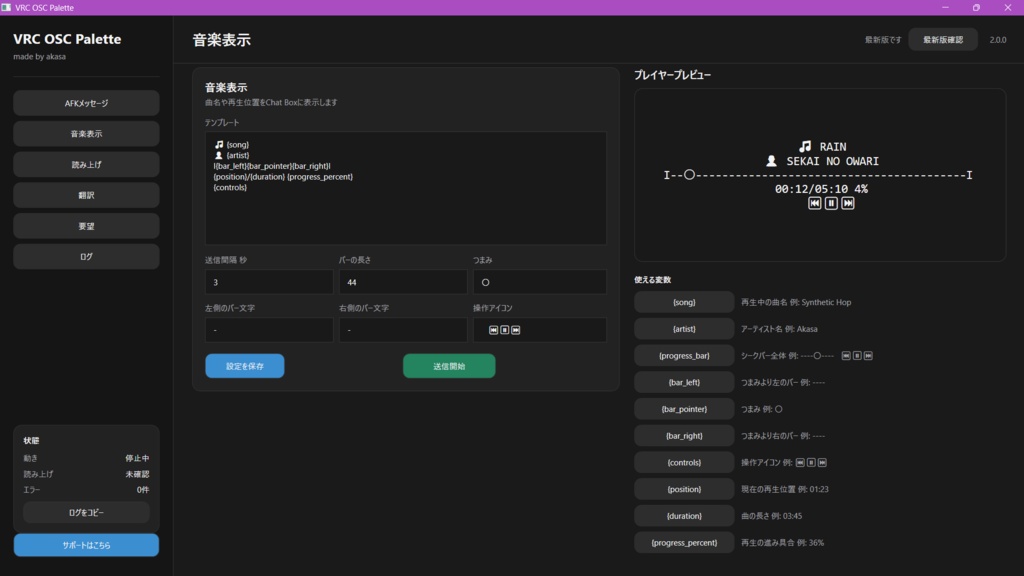Minimize the VRC OSC Palette window
The width and height of the screenshot is (1024, 576).
click(x=945, y=7)
